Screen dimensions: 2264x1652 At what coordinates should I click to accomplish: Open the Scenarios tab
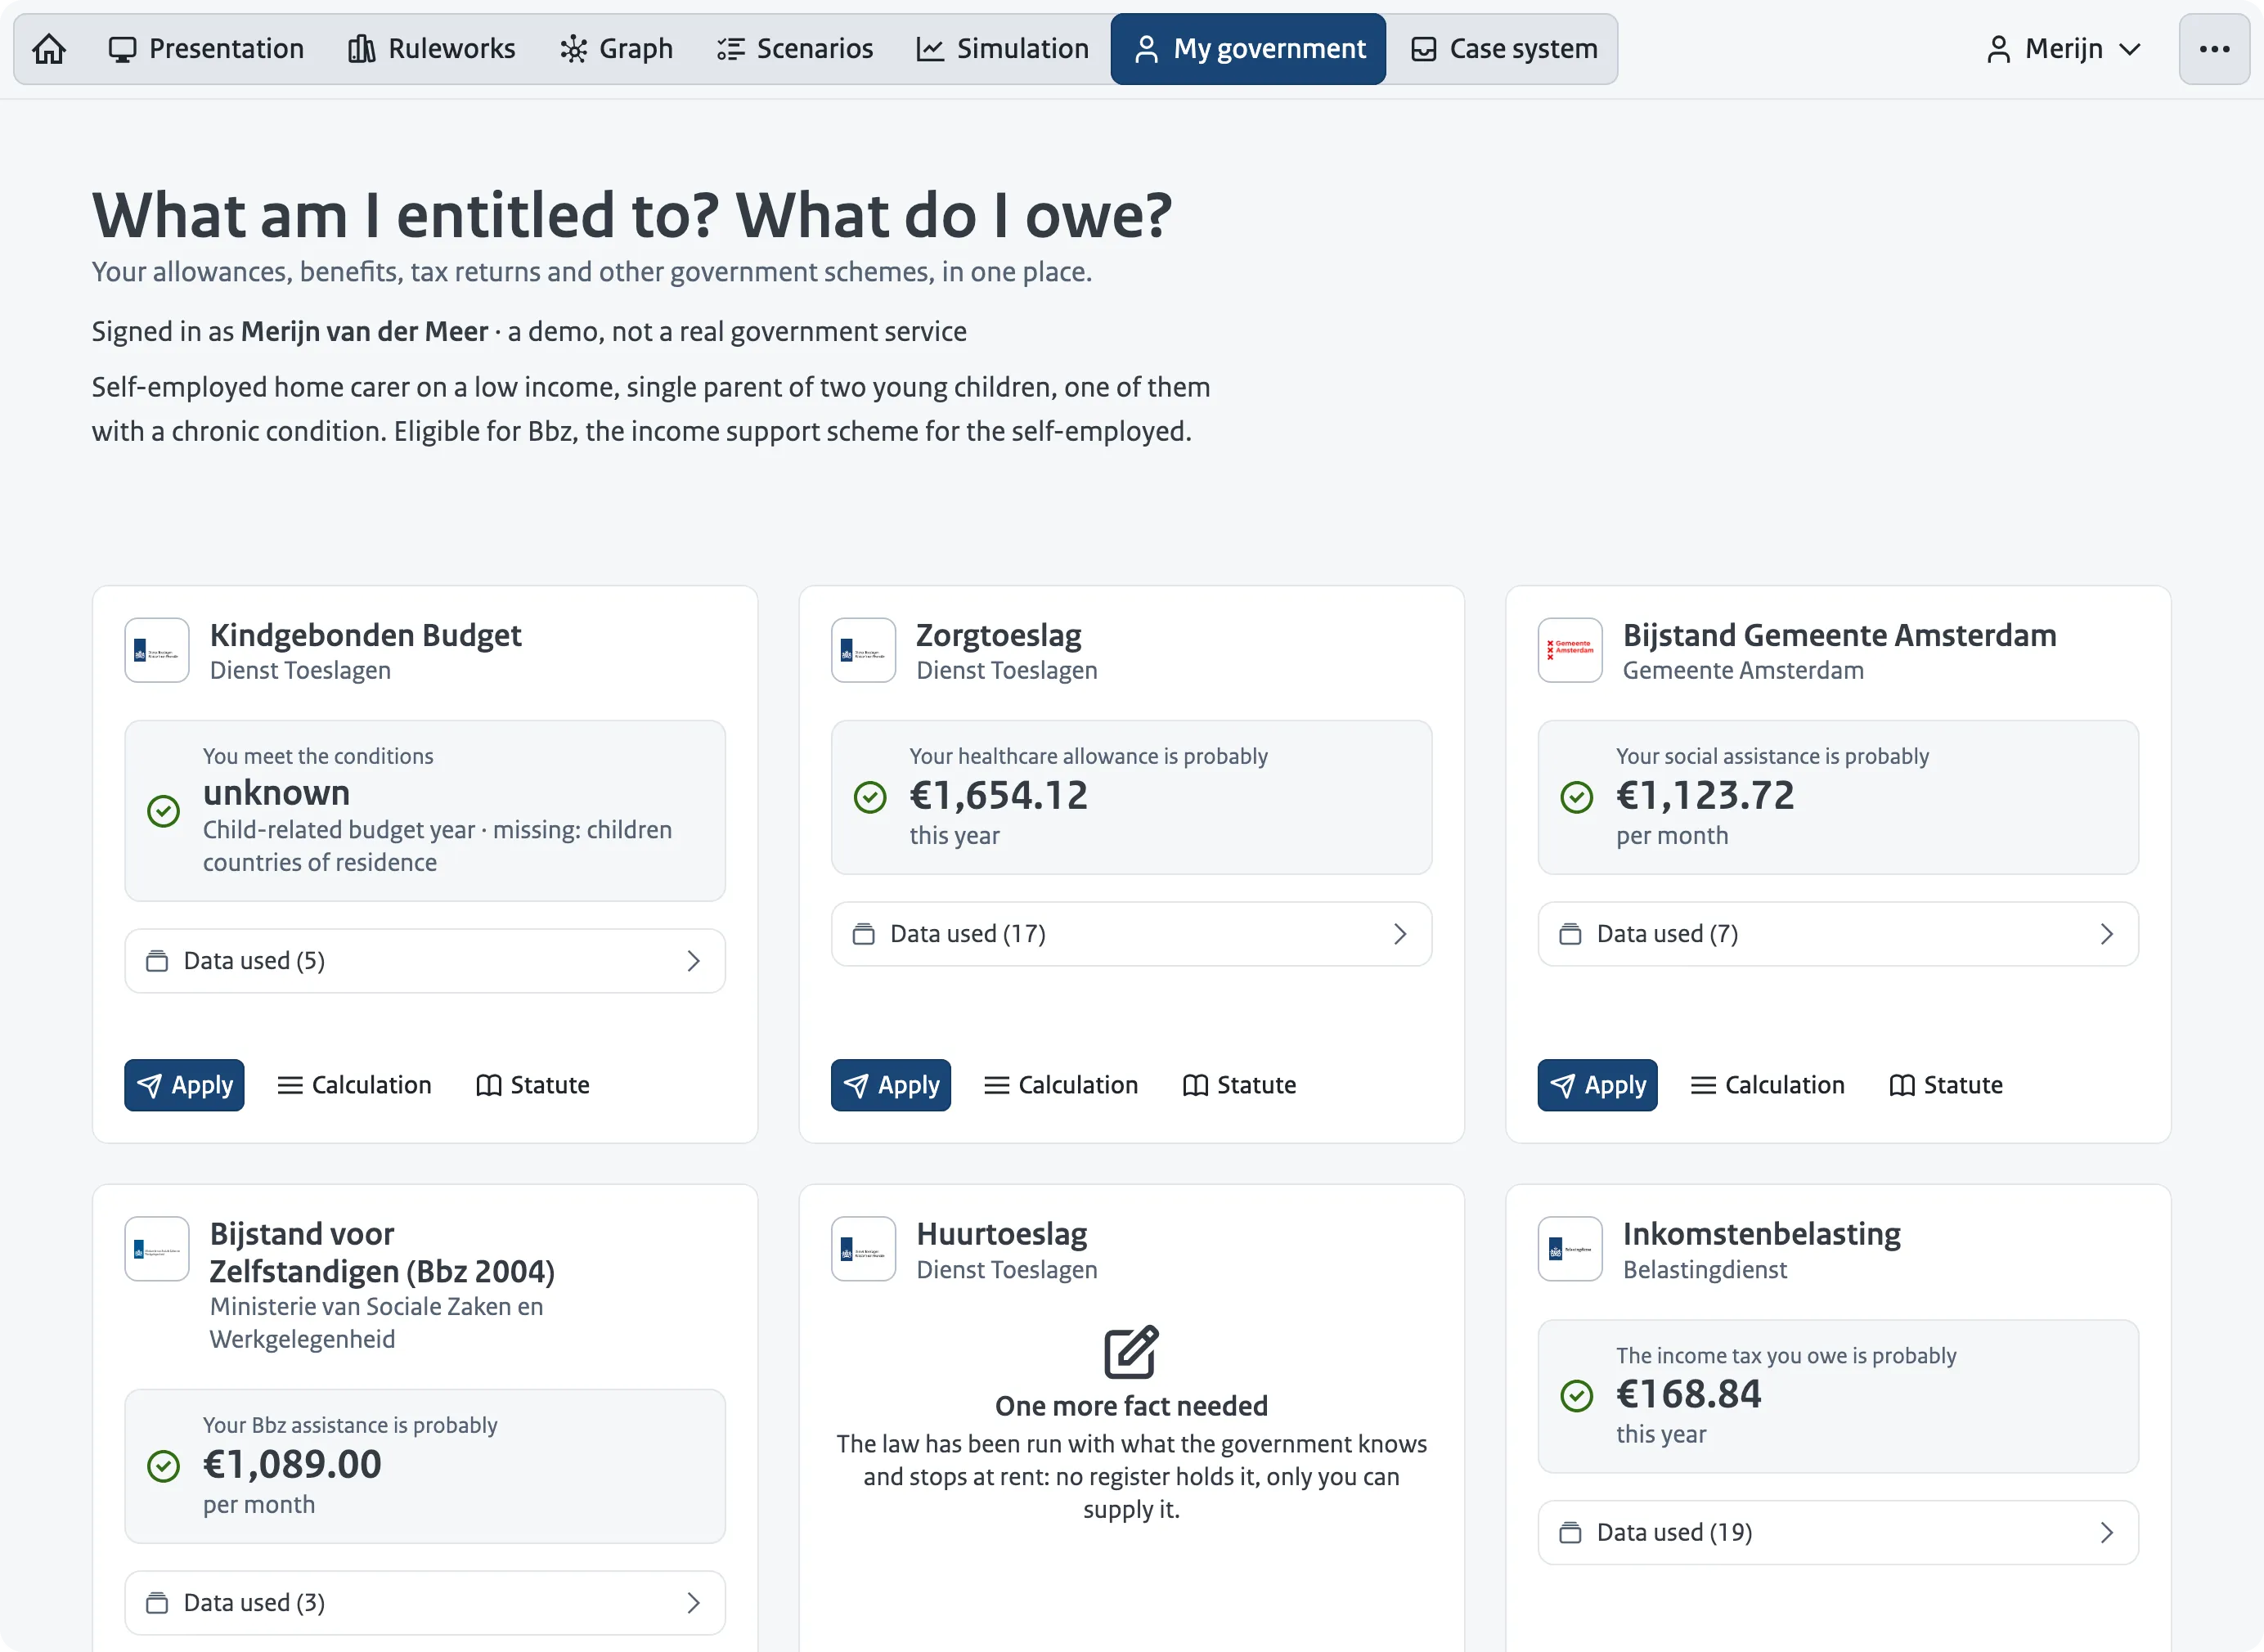click(795, 49)
